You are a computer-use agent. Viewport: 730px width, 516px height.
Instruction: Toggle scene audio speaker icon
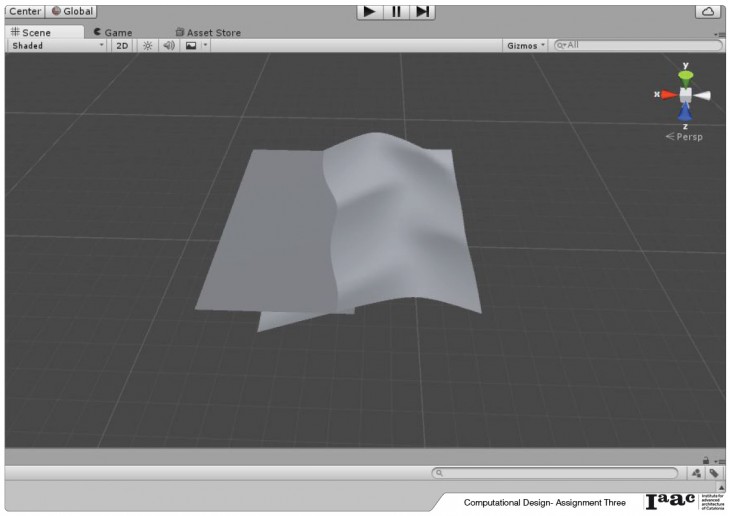[169, 46]
